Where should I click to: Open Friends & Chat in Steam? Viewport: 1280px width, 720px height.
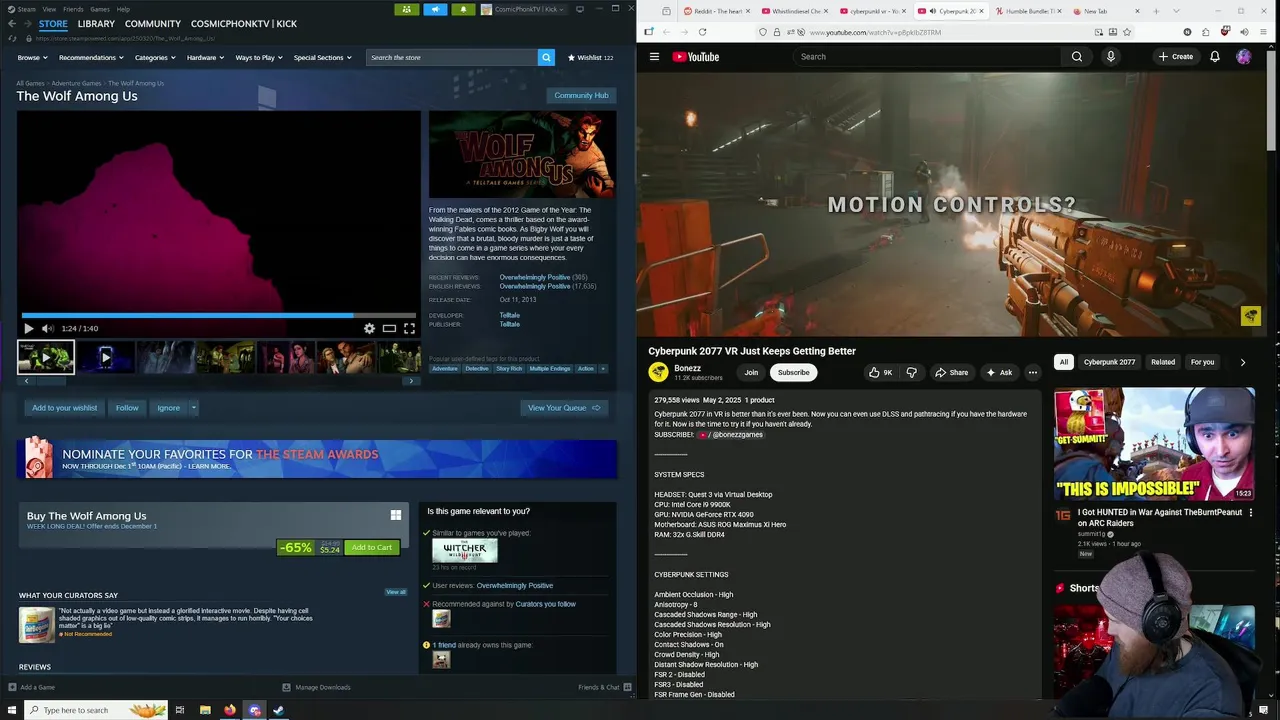point(603,687)
